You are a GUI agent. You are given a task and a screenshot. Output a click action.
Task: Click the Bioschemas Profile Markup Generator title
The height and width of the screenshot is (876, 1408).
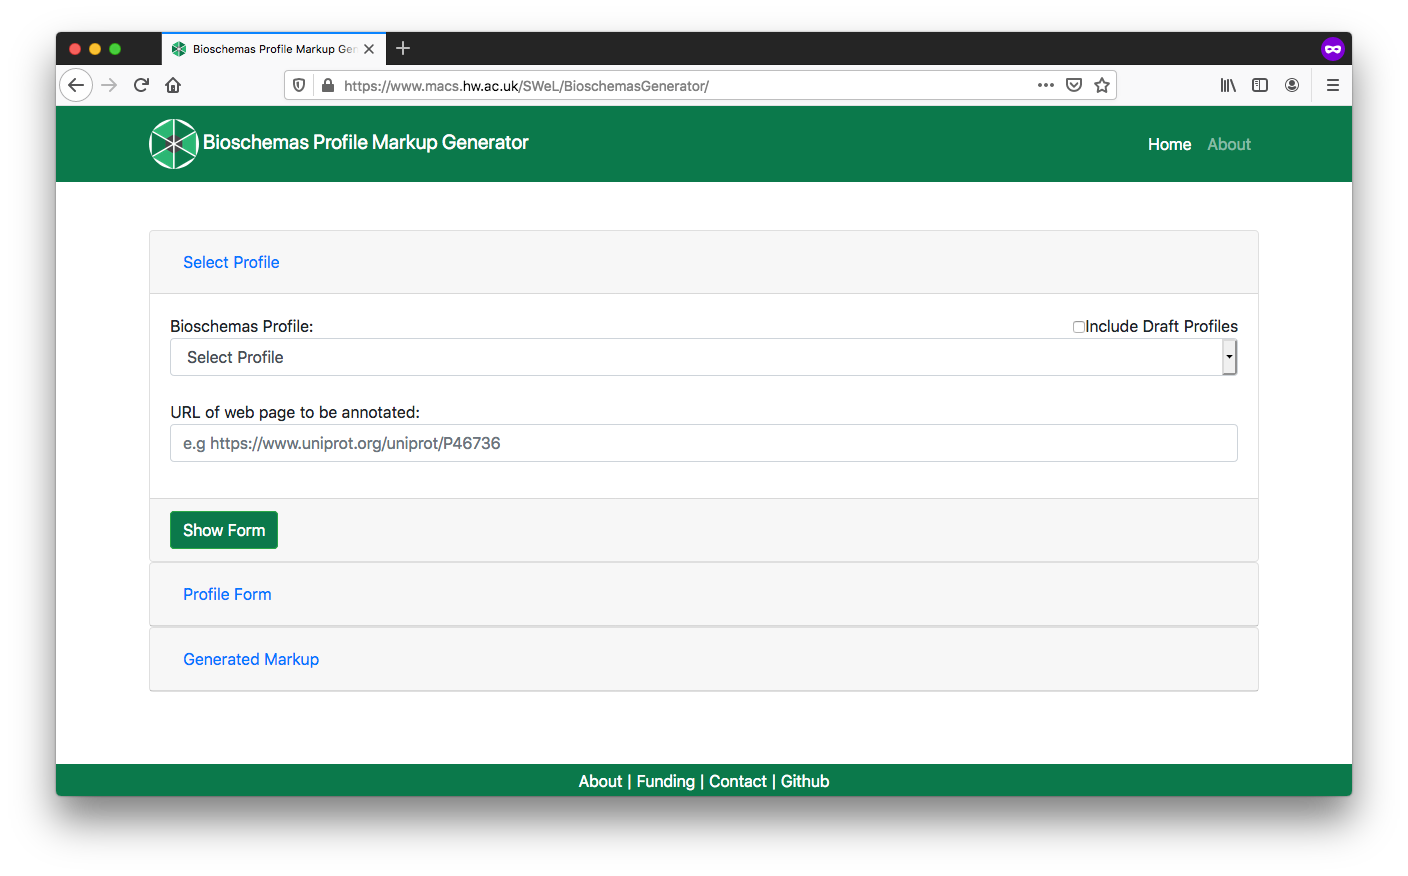click(366, 143)
